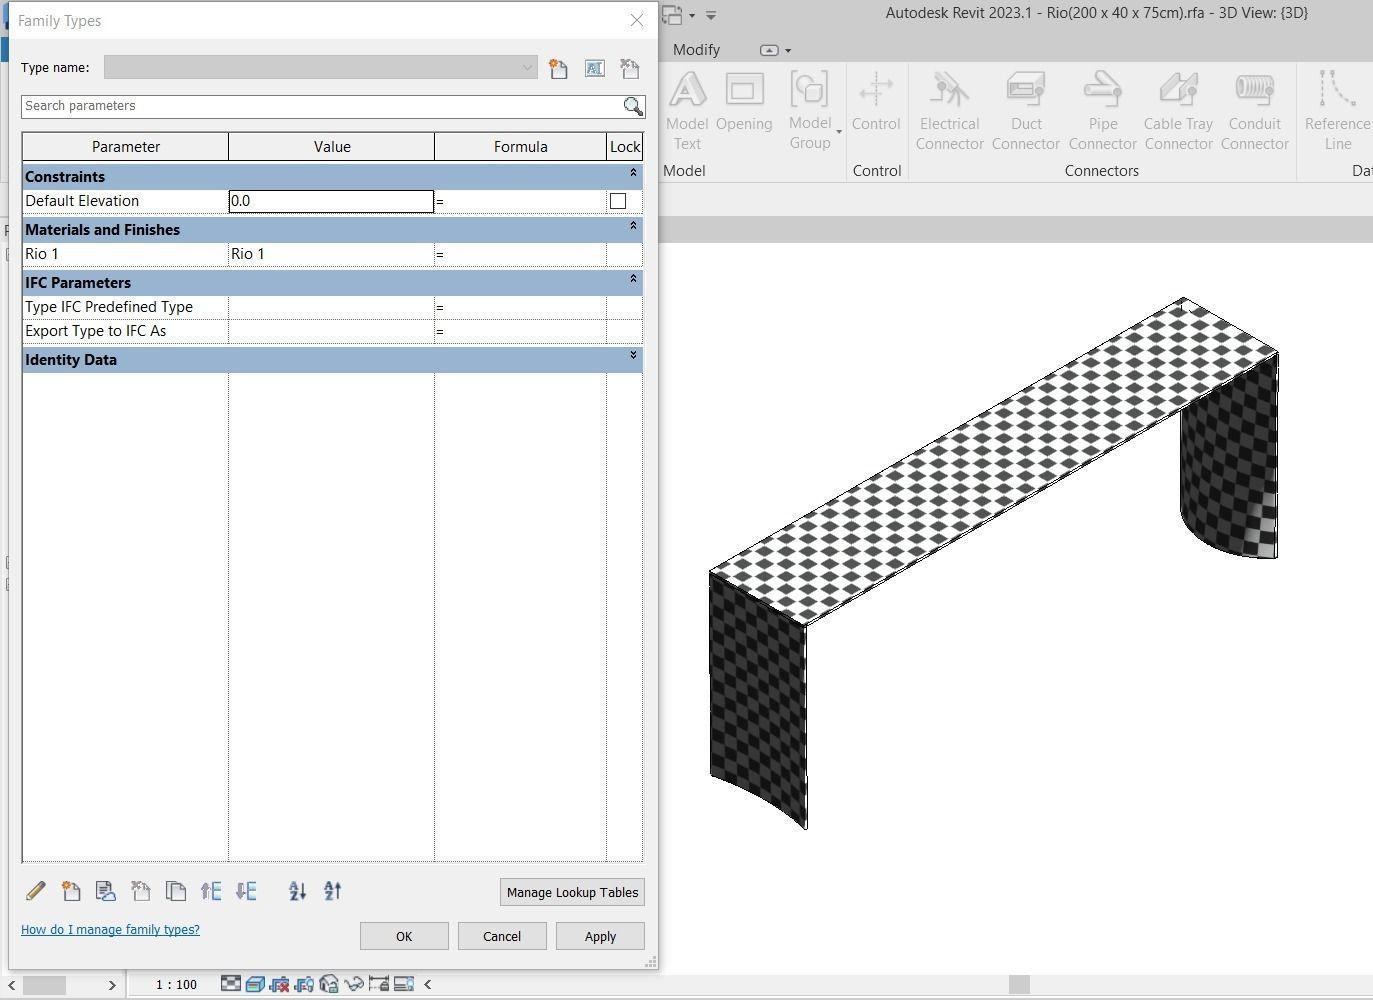Click the Parameter column header

pos(126,147)
